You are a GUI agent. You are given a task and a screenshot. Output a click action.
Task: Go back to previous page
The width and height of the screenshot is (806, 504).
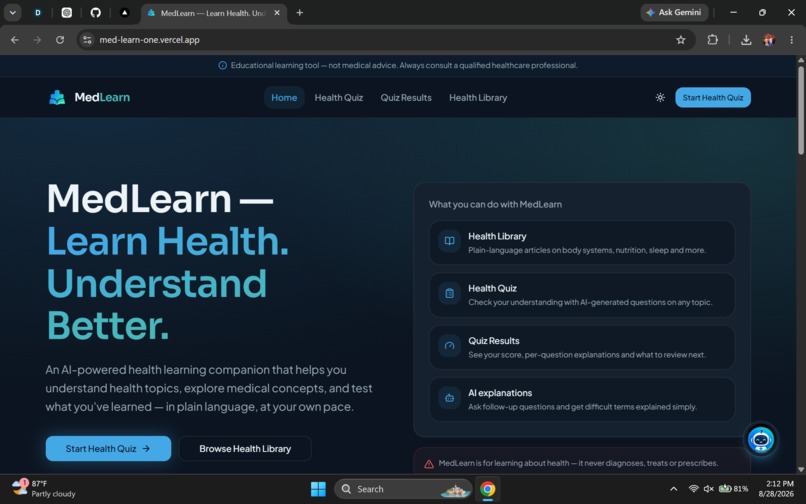[x=15, y=40]
